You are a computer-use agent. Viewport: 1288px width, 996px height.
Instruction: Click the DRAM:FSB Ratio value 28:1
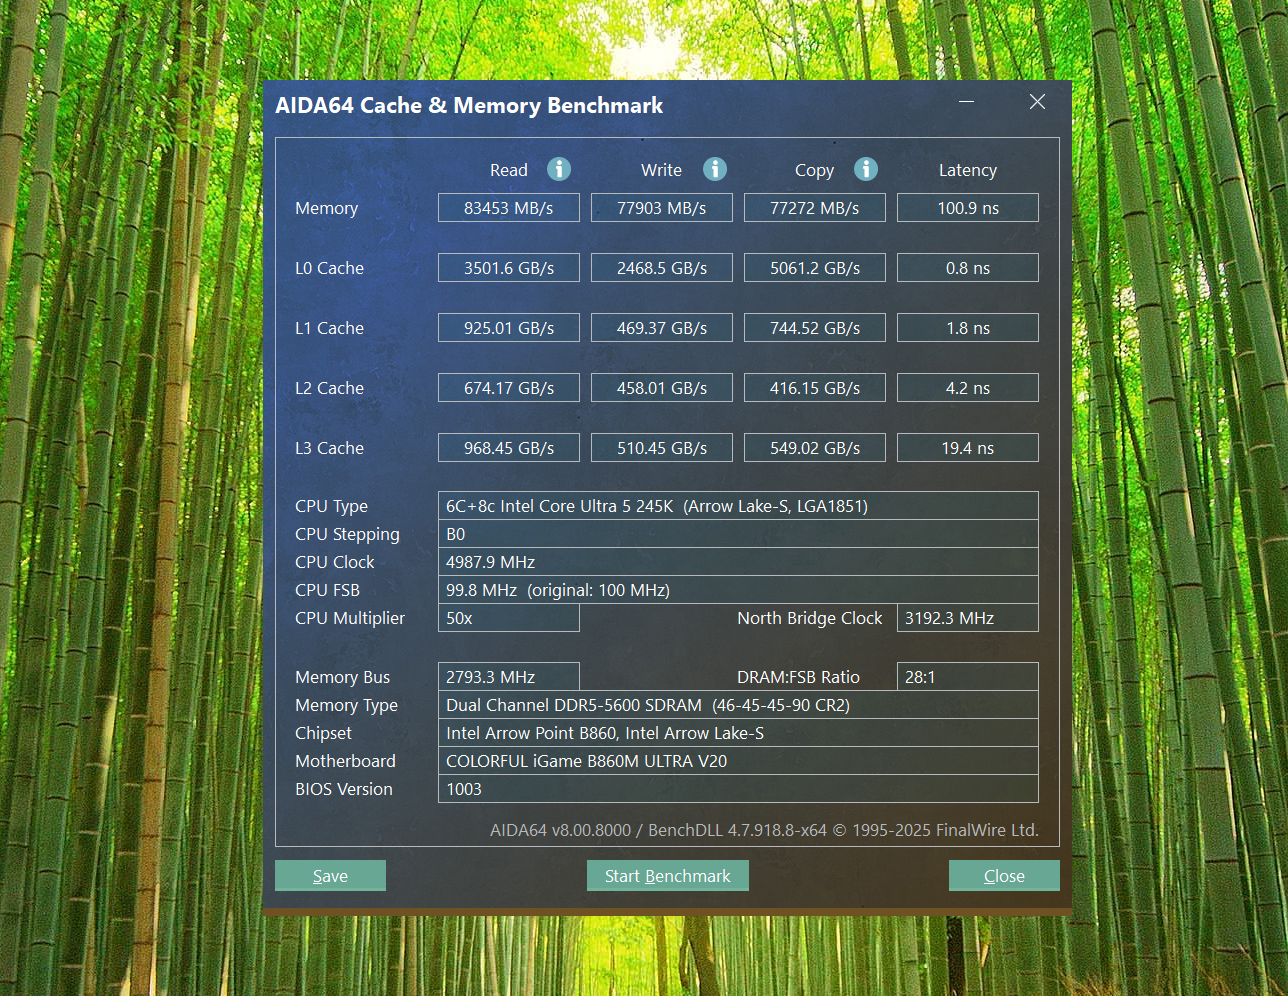click(968, 677)
